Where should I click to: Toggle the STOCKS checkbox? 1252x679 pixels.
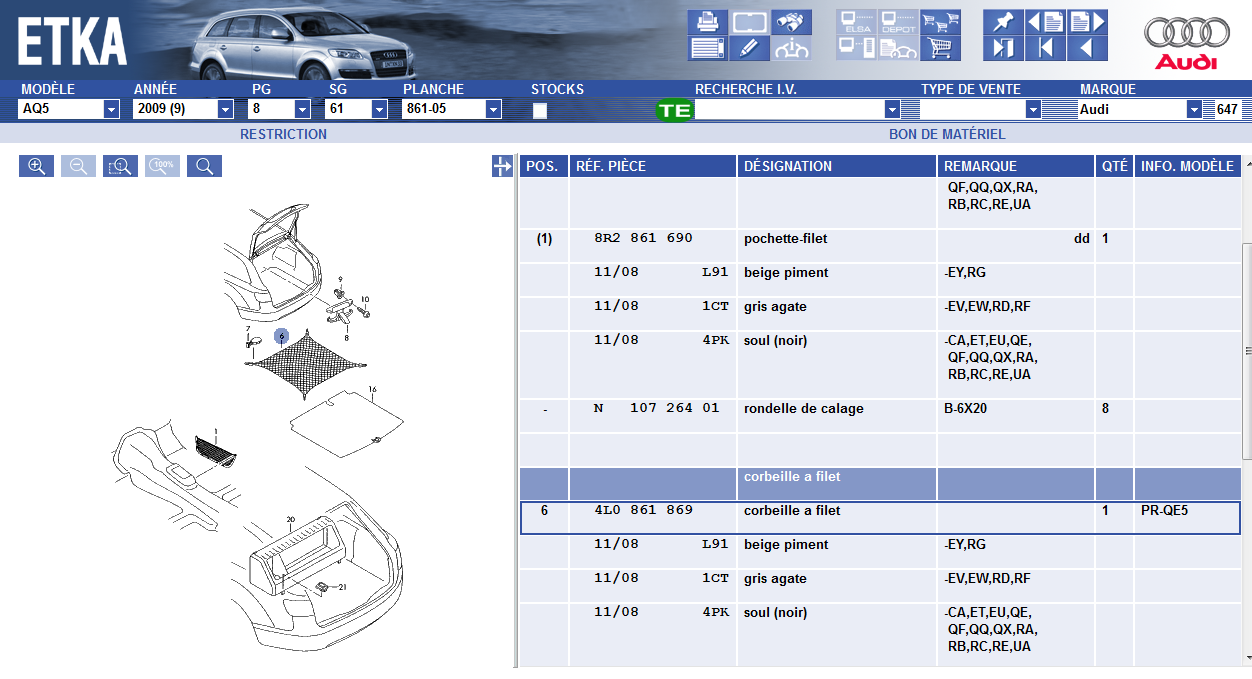(540, 110)
